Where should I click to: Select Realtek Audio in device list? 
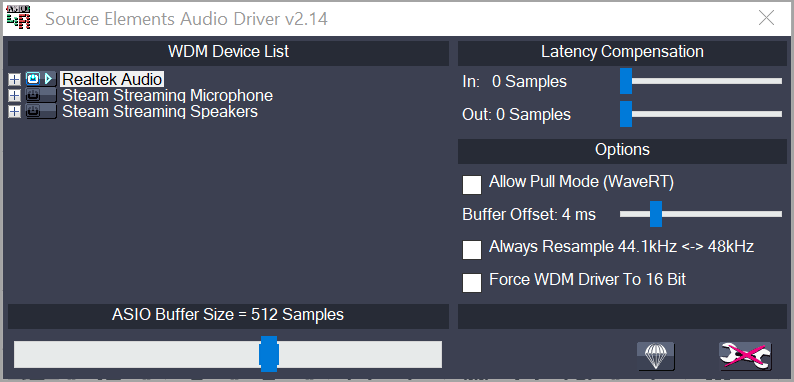click(x=112, y=80)
